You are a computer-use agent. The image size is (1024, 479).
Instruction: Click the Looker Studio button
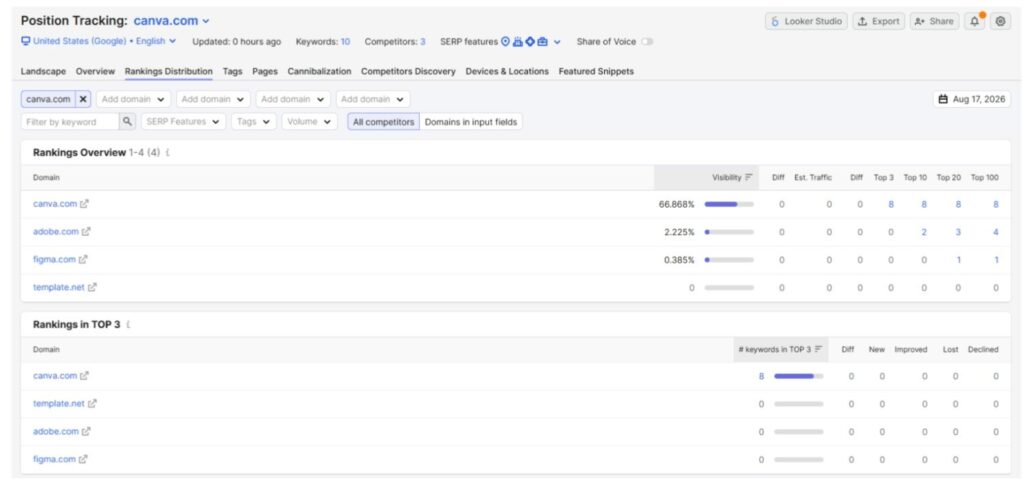tap(807, 22)
